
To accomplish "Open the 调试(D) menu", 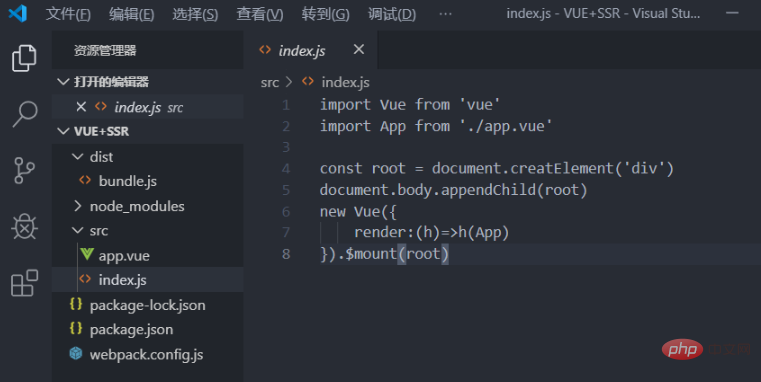I will [392, 14].
